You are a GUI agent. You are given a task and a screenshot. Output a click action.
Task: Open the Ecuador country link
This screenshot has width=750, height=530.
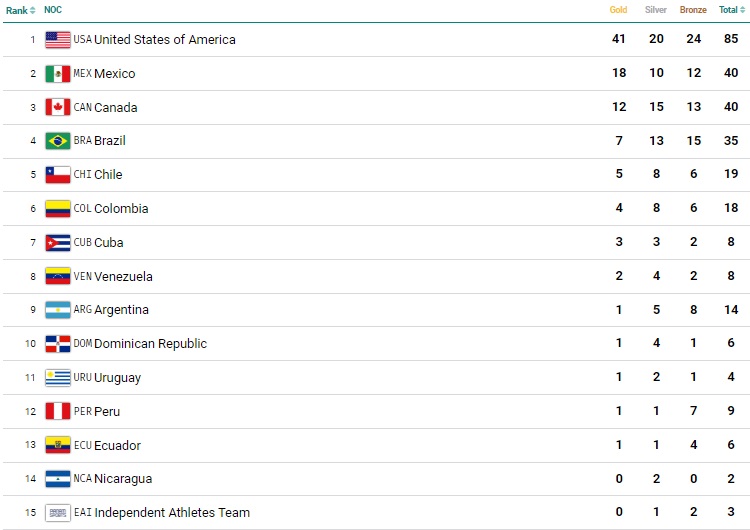pos(117,446)
